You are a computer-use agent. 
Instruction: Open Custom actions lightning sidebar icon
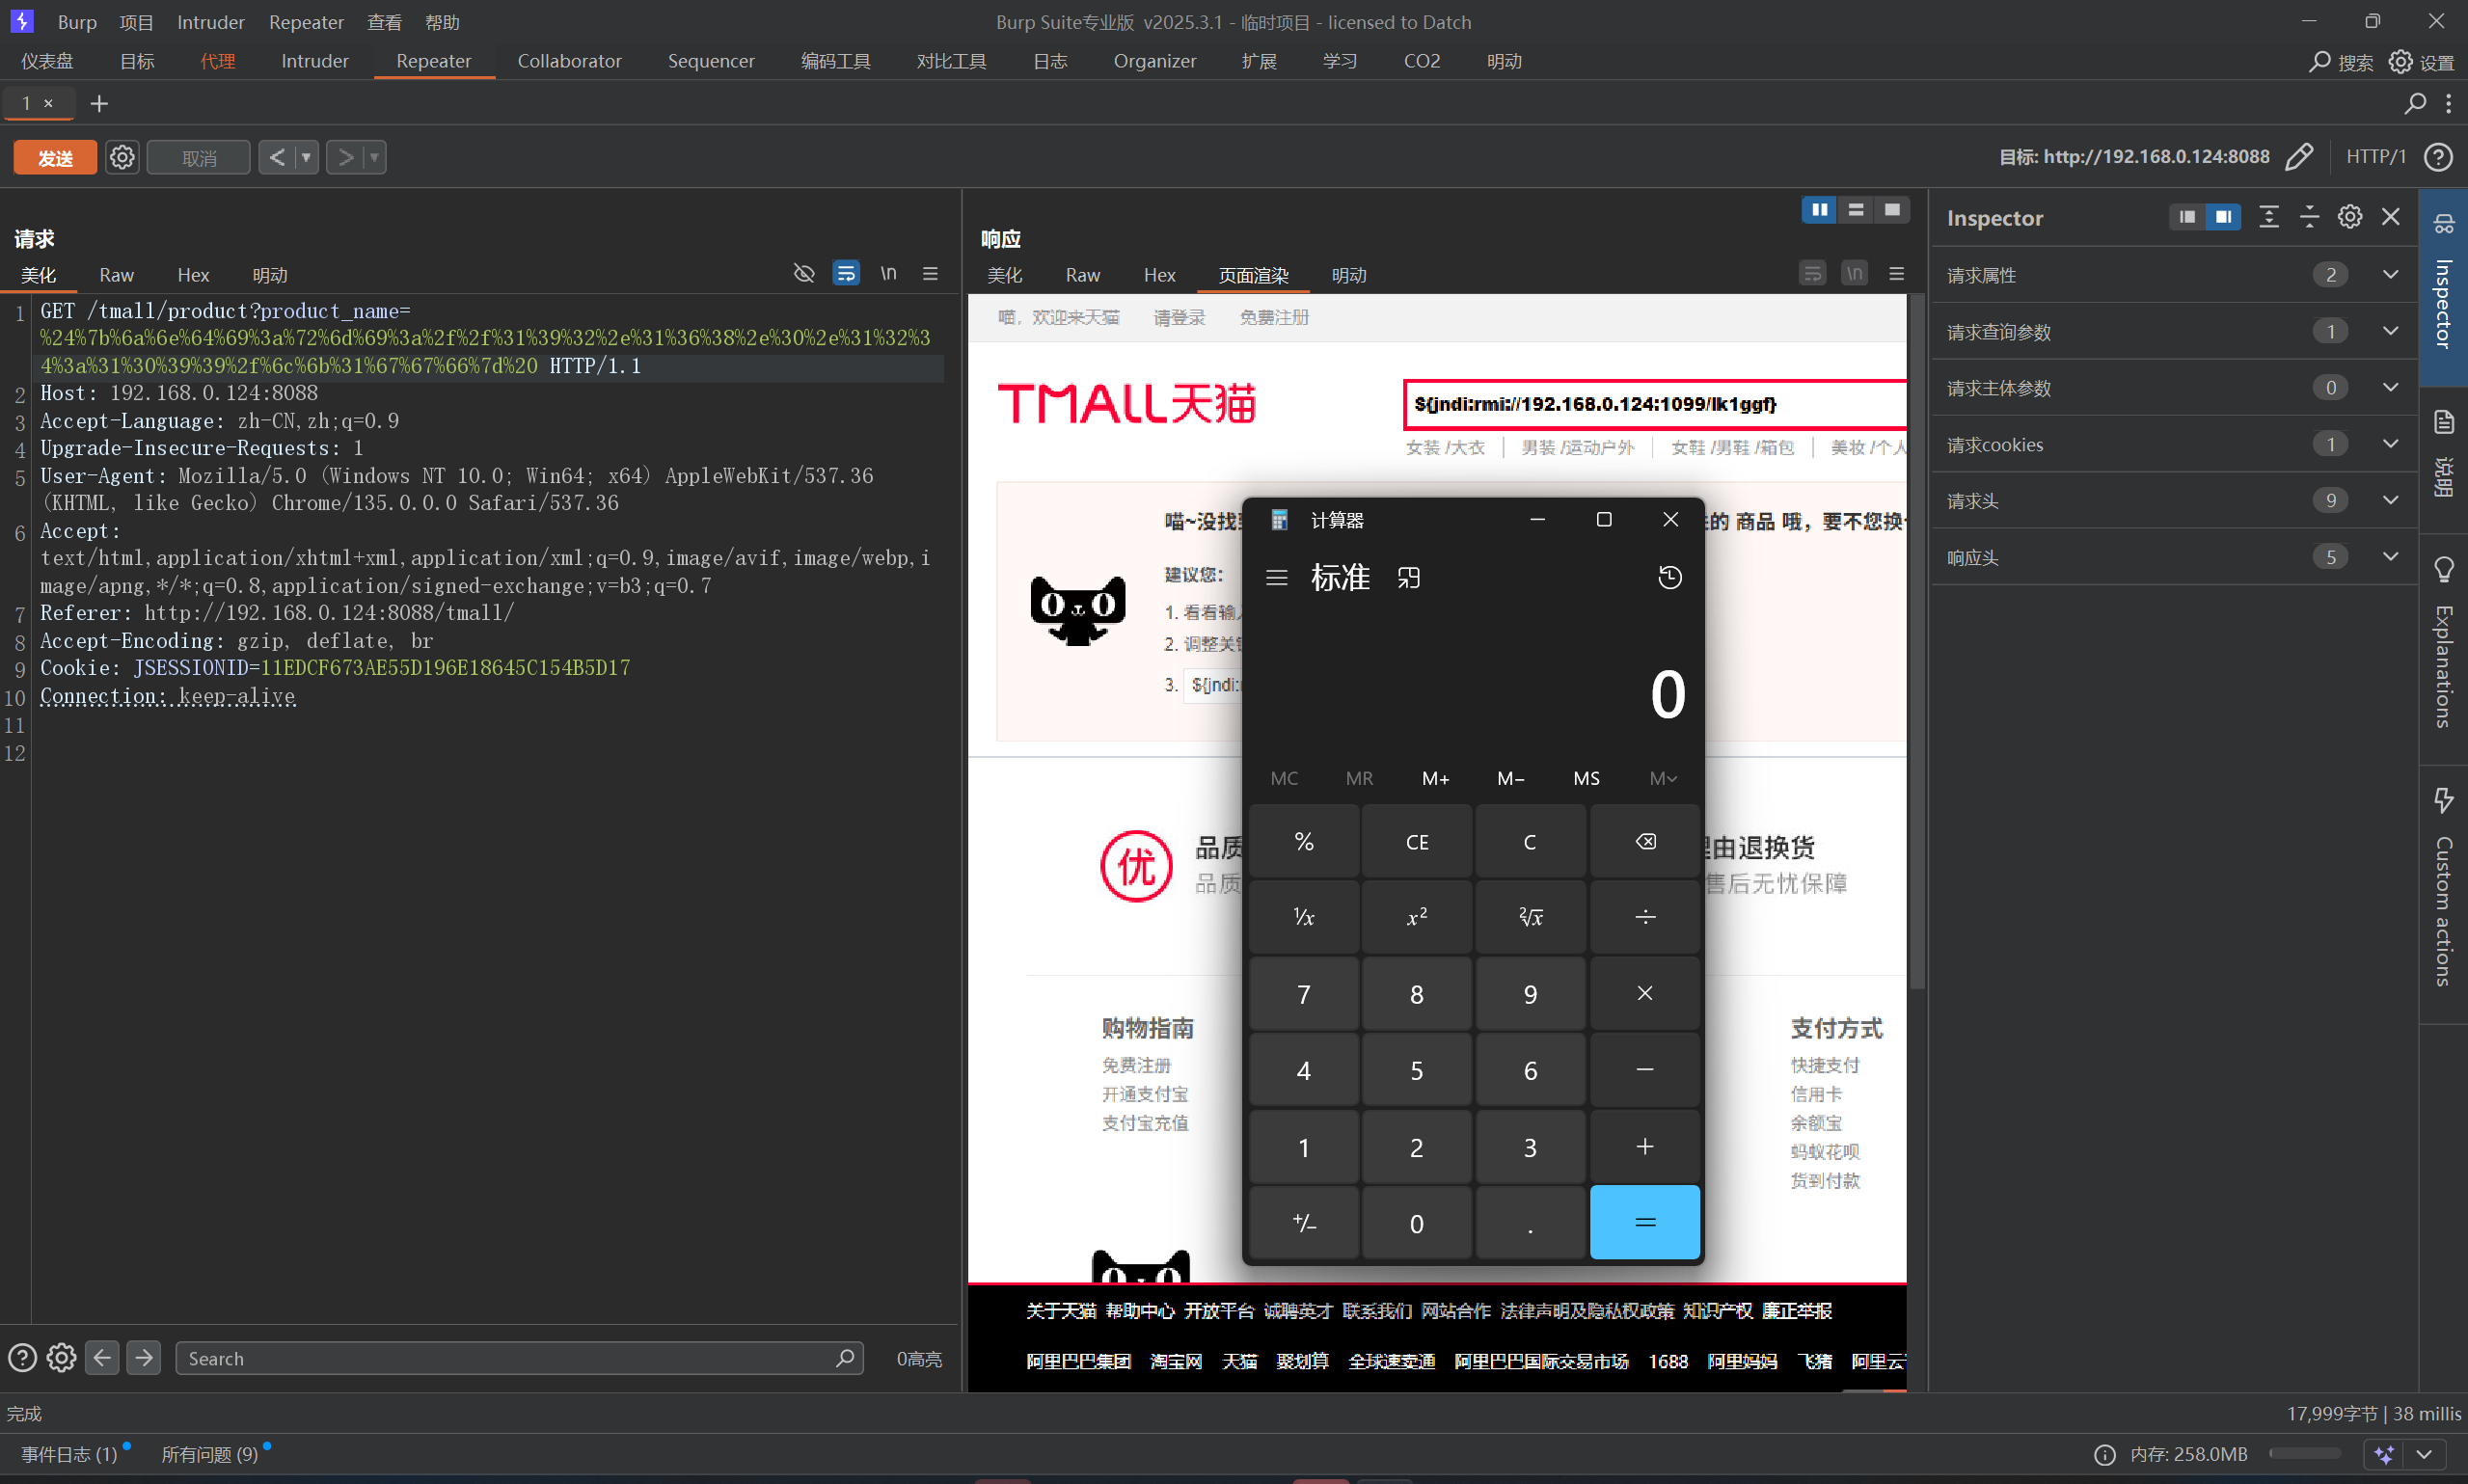pos(2443,800)
